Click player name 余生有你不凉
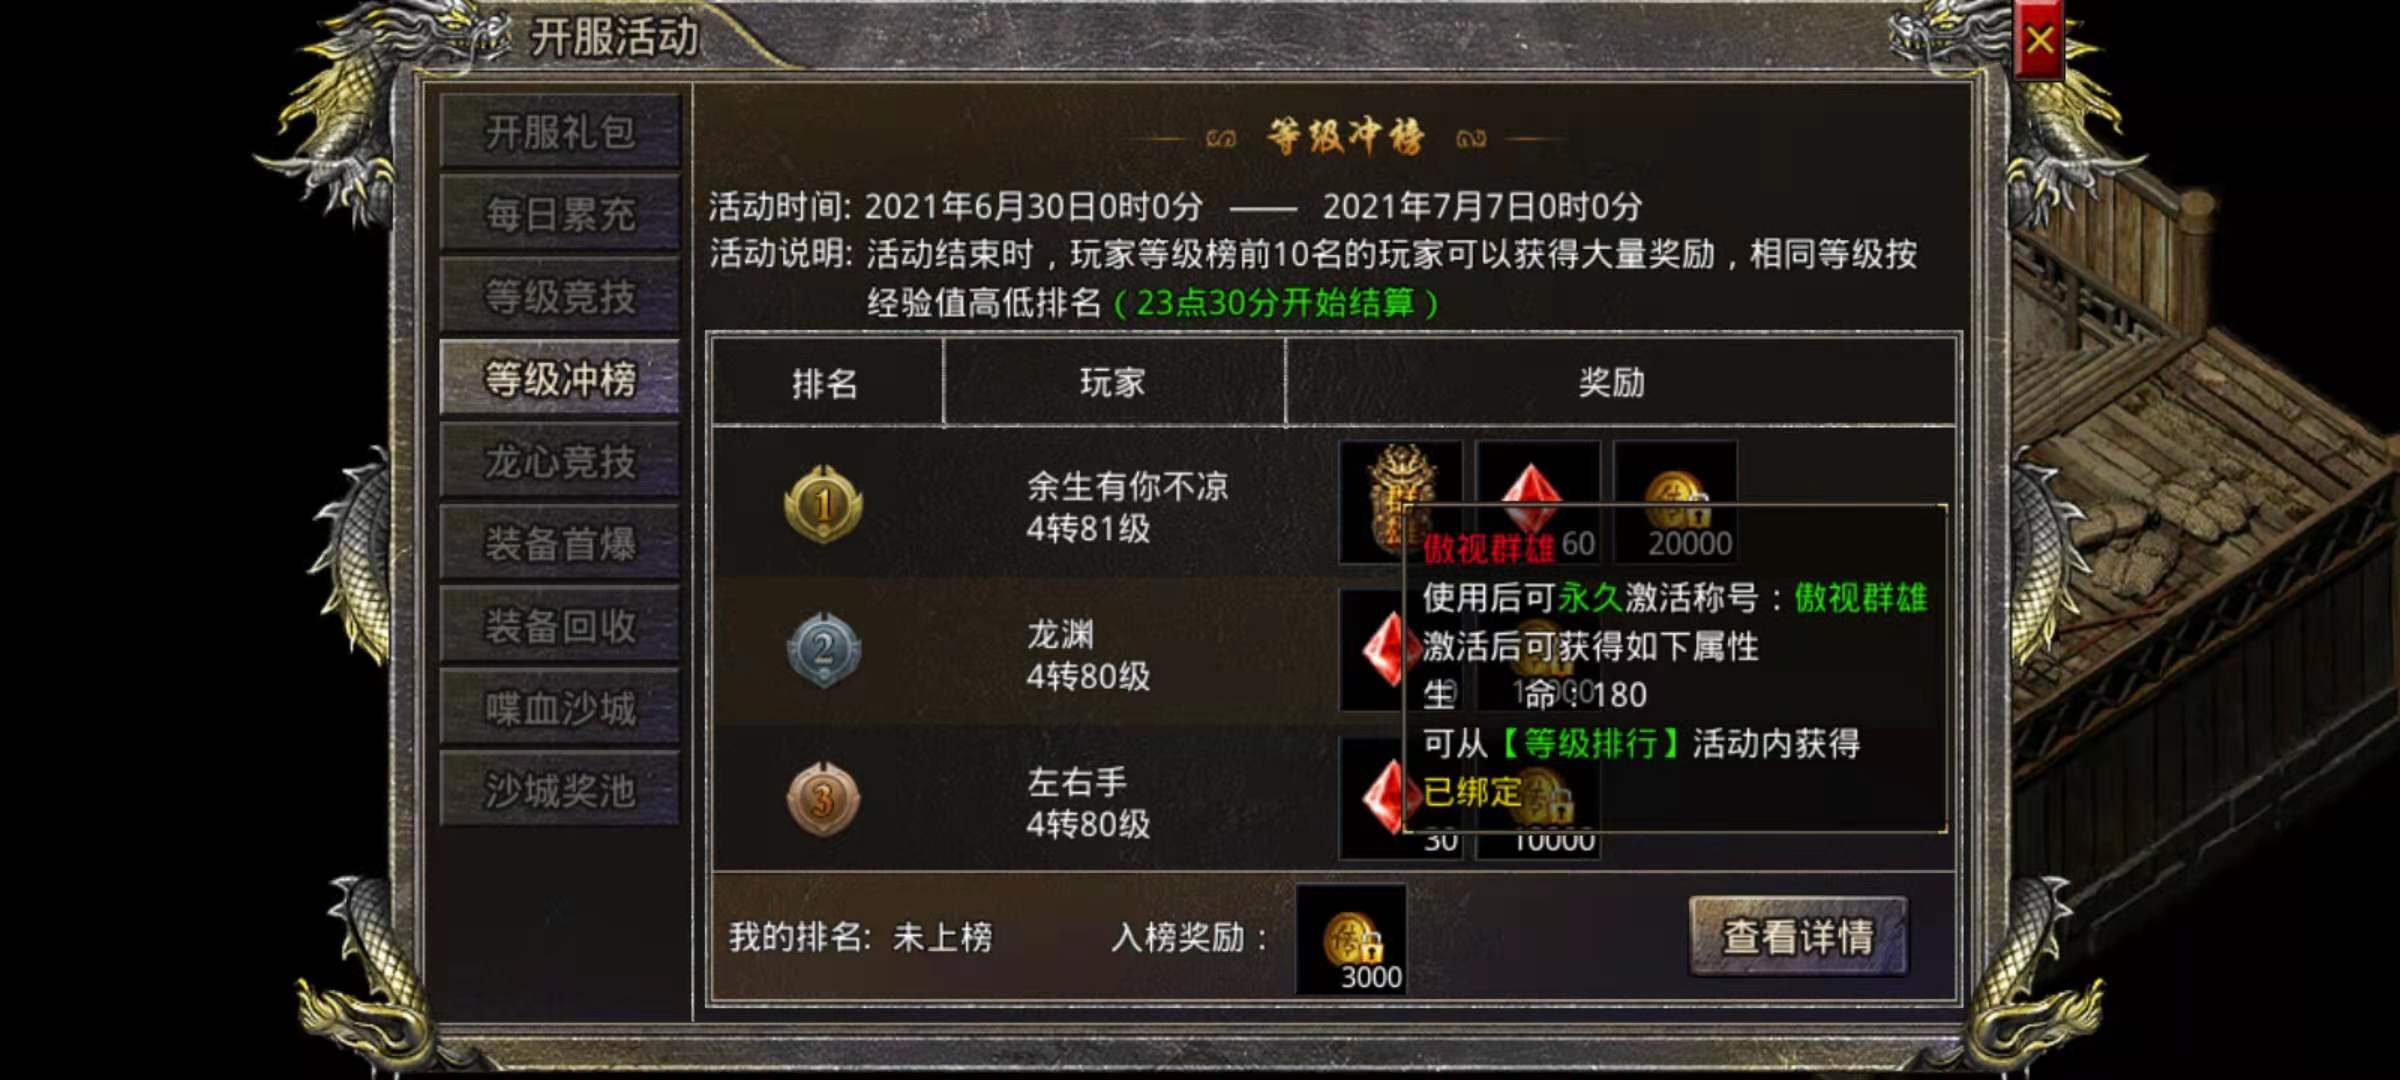The height and width of the screenshot is (1080, 2400). click(1127, 487)
